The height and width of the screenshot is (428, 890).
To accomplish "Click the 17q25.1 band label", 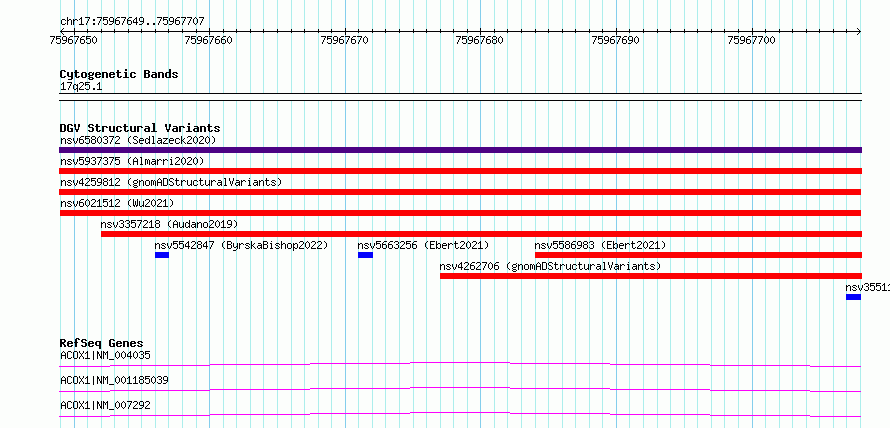I will (x=81, y=87).
